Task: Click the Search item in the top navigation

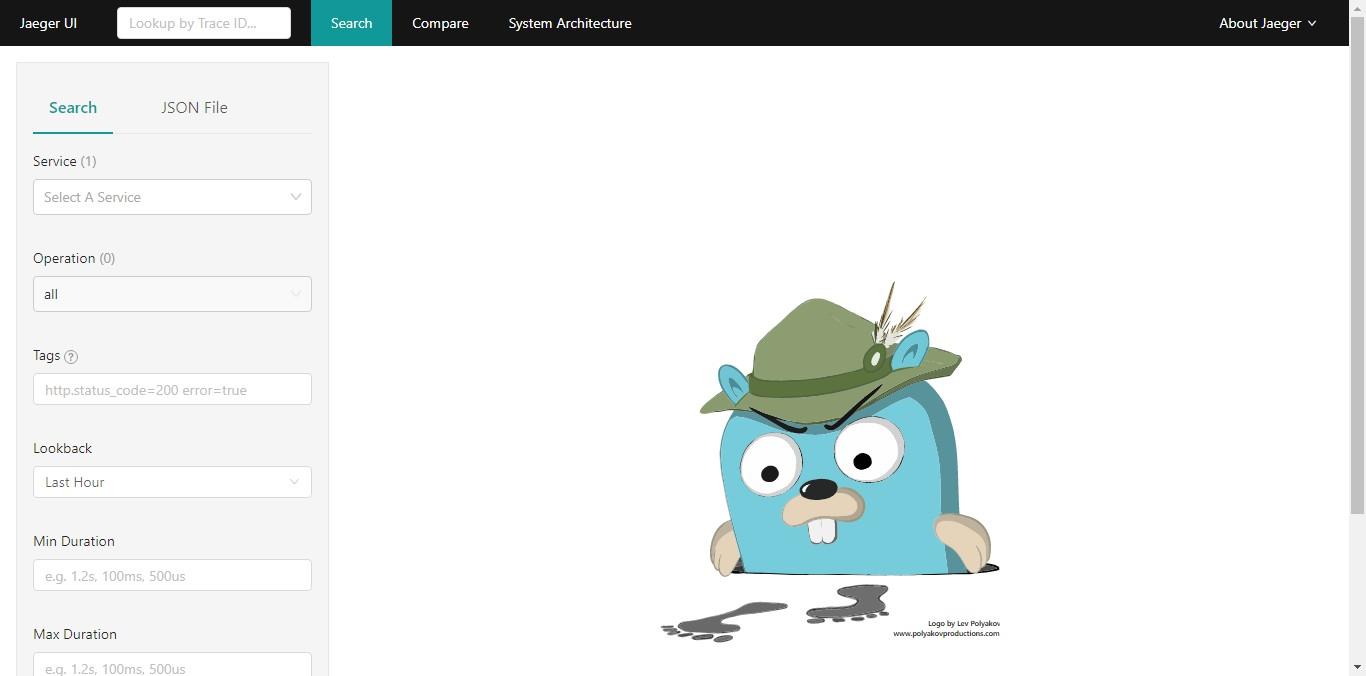Action: [351, 23]
